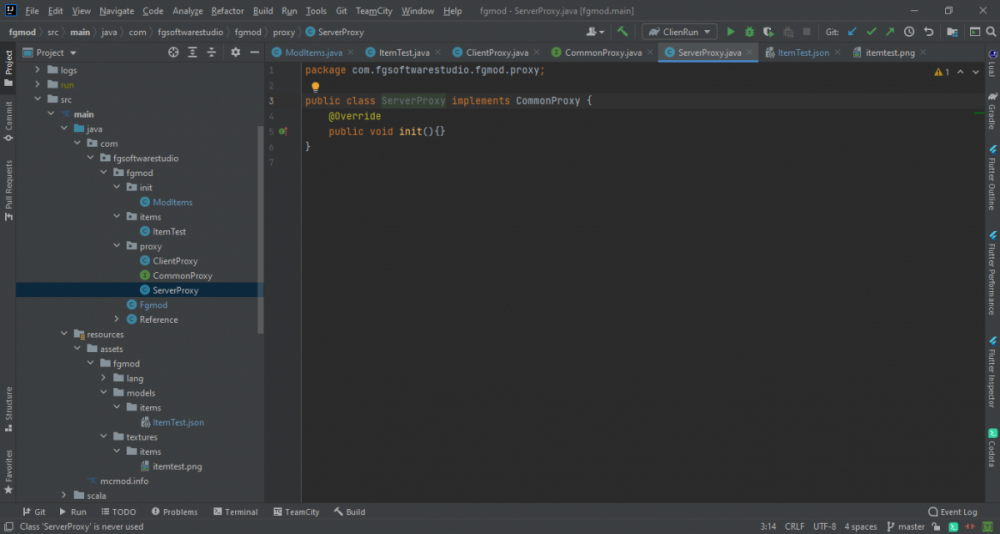Open the Codota tool window on right sidebar
1000x534 pixels.
(x=992, y=448)
